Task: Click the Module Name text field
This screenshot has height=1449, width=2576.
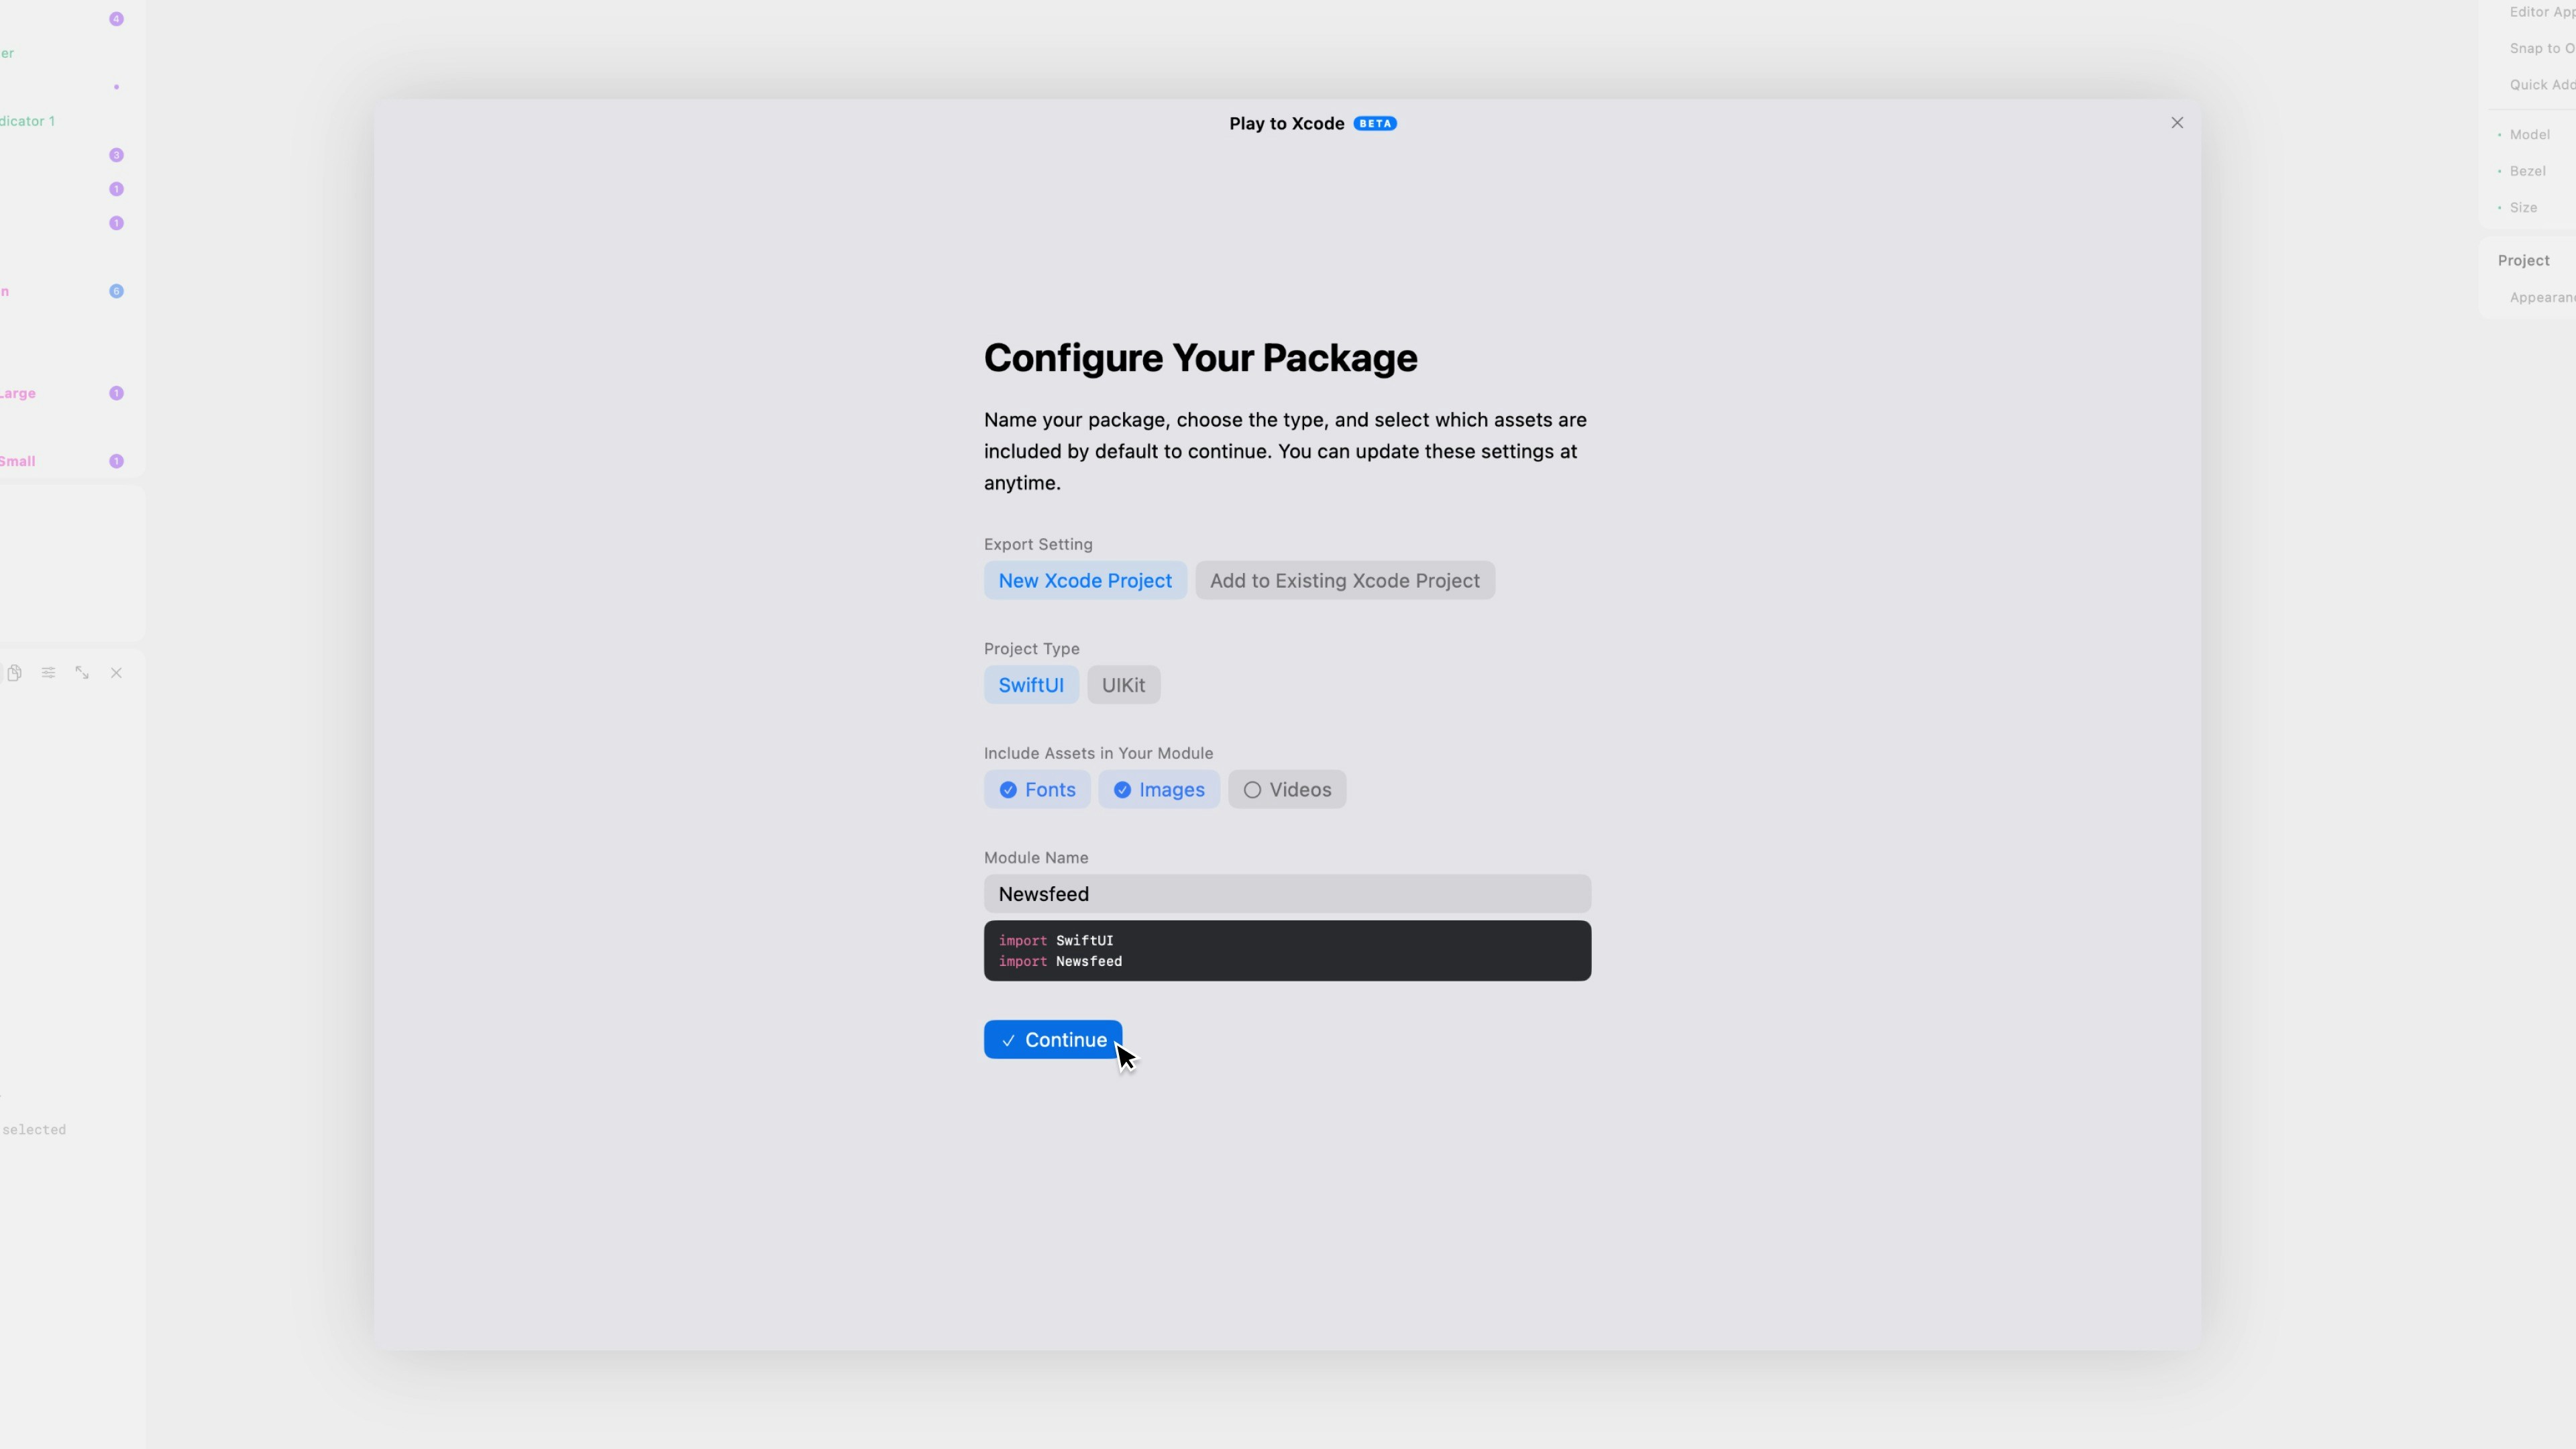Action: pos(1286,894)
